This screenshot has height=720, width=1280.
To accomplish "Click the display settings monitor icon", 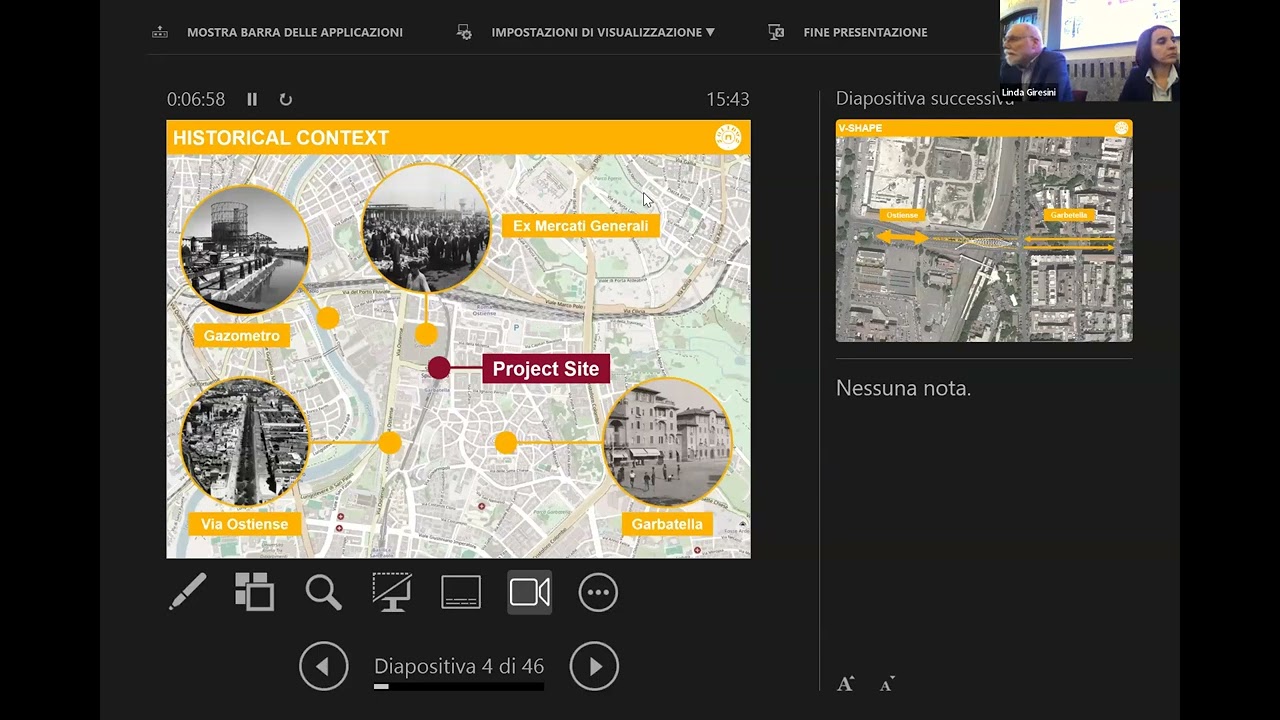I will click(464, 32).
